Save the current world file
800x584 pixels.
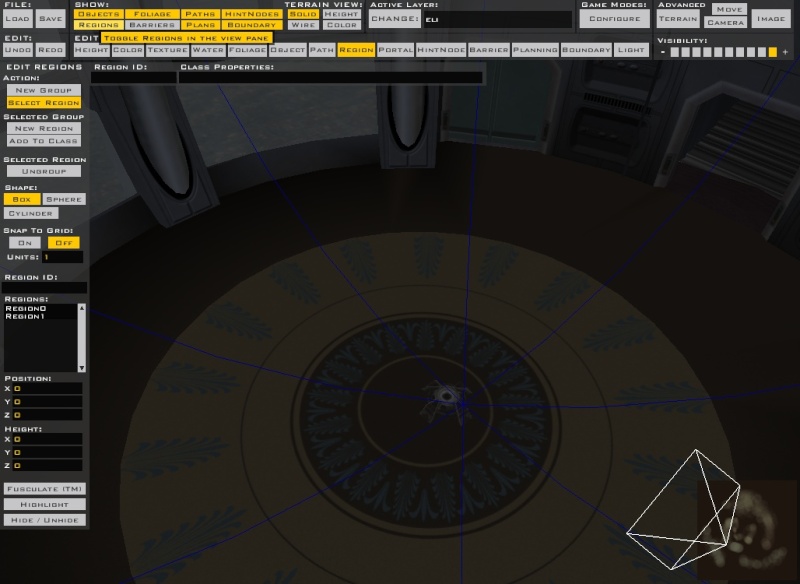[51, 19]
